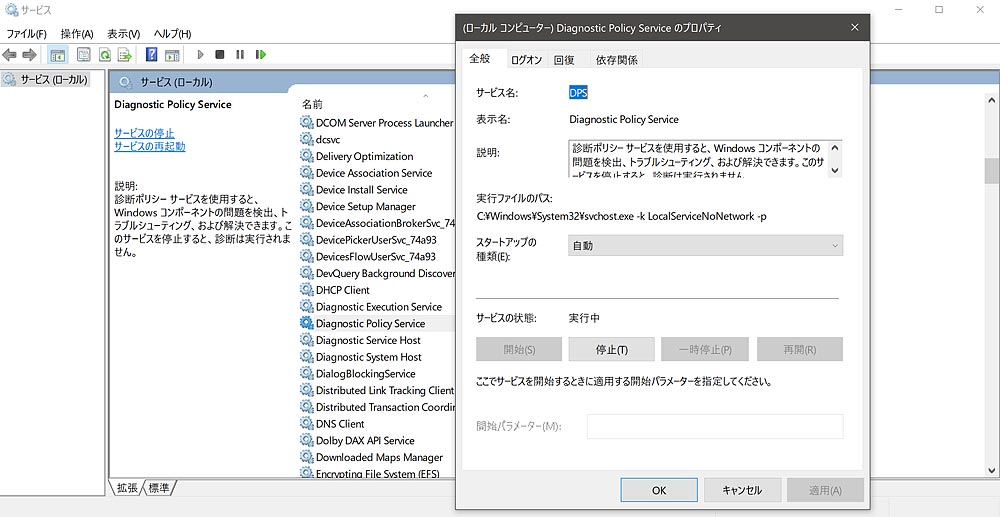Click gear icon beside Delivery Optimization
The image size is (1000, 517).
pyautogui.click(x=307, y=156)
